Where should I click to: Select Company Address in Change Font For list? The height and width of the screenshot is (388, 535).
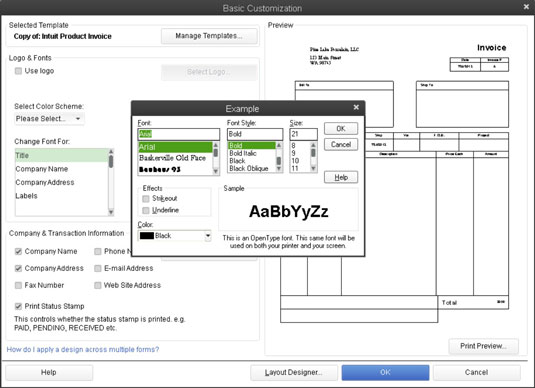point(61,183)
